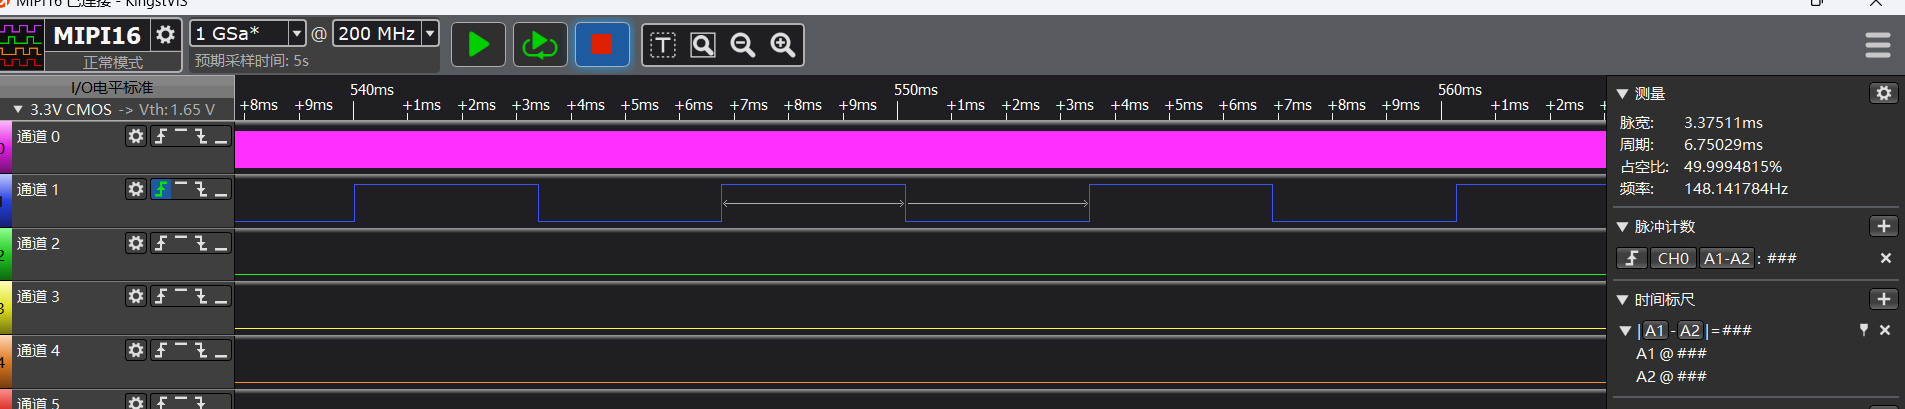The height and width of the screenshot is (409, 1905).
Task: Click 560ms mark on time ruler
Action: pos(1459,90)
